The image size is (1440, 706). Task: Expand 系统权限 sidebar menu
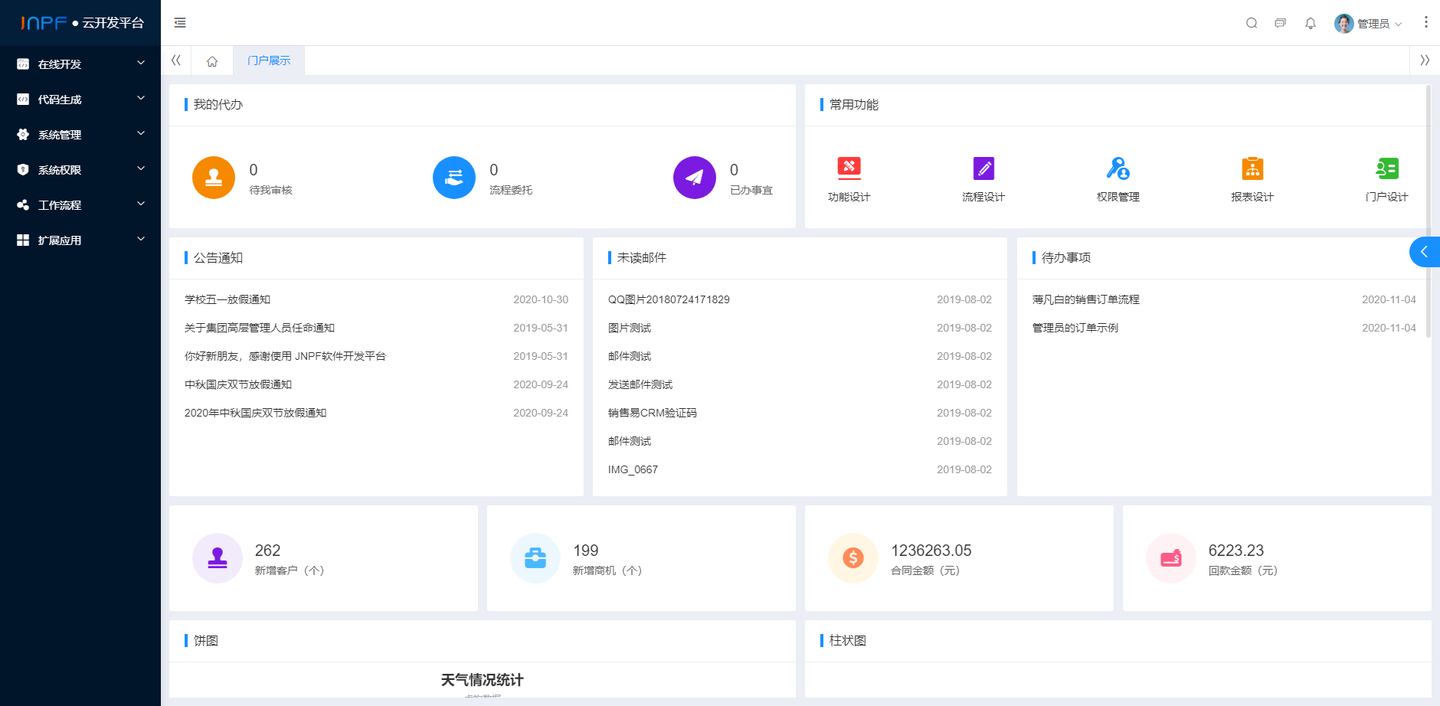tap(80, 170)
